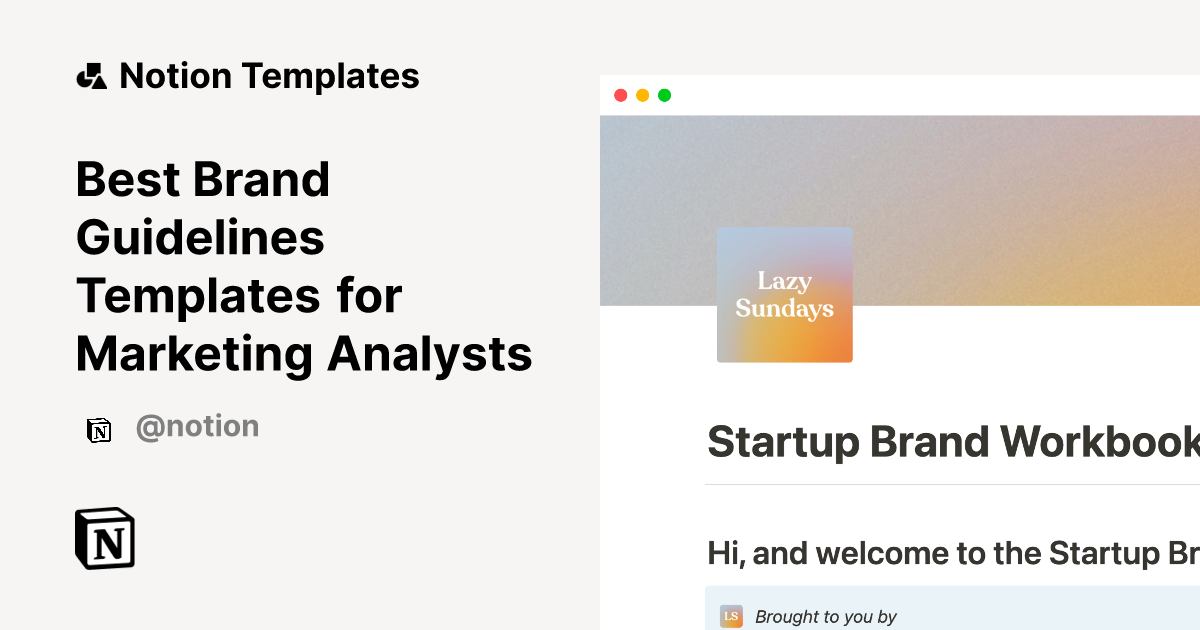This screenshot has width=1200, height=630.
Task: Toggle the Lazy Sundays workspace avatar
Action: 784,294
